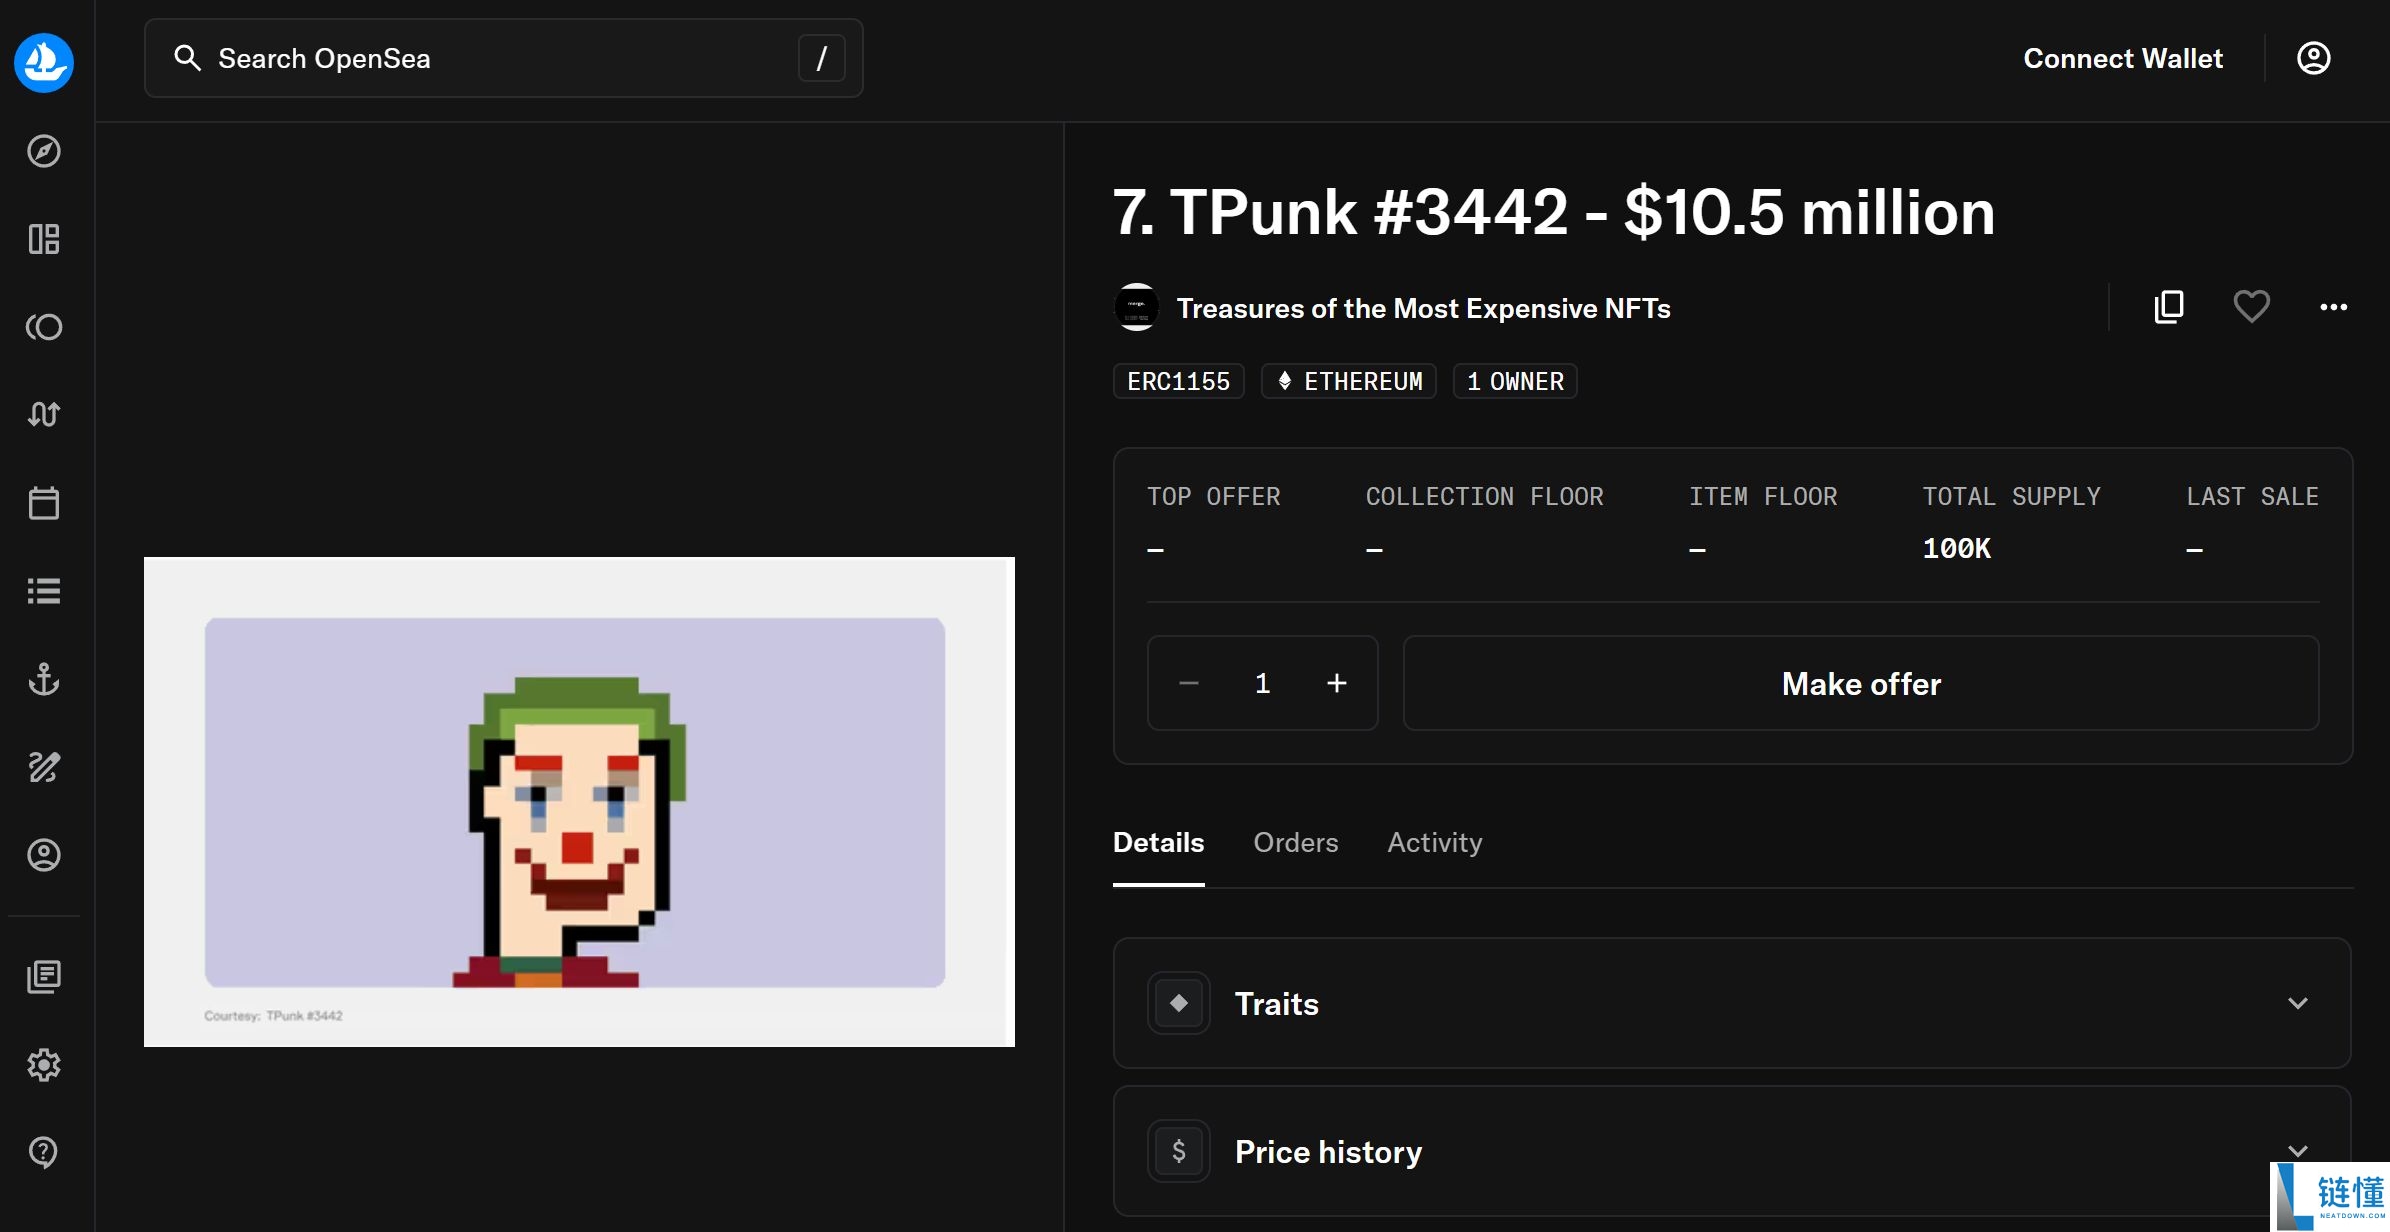Switch to the Details tab
The image size is (2390, 1232).
(1159, 843)
